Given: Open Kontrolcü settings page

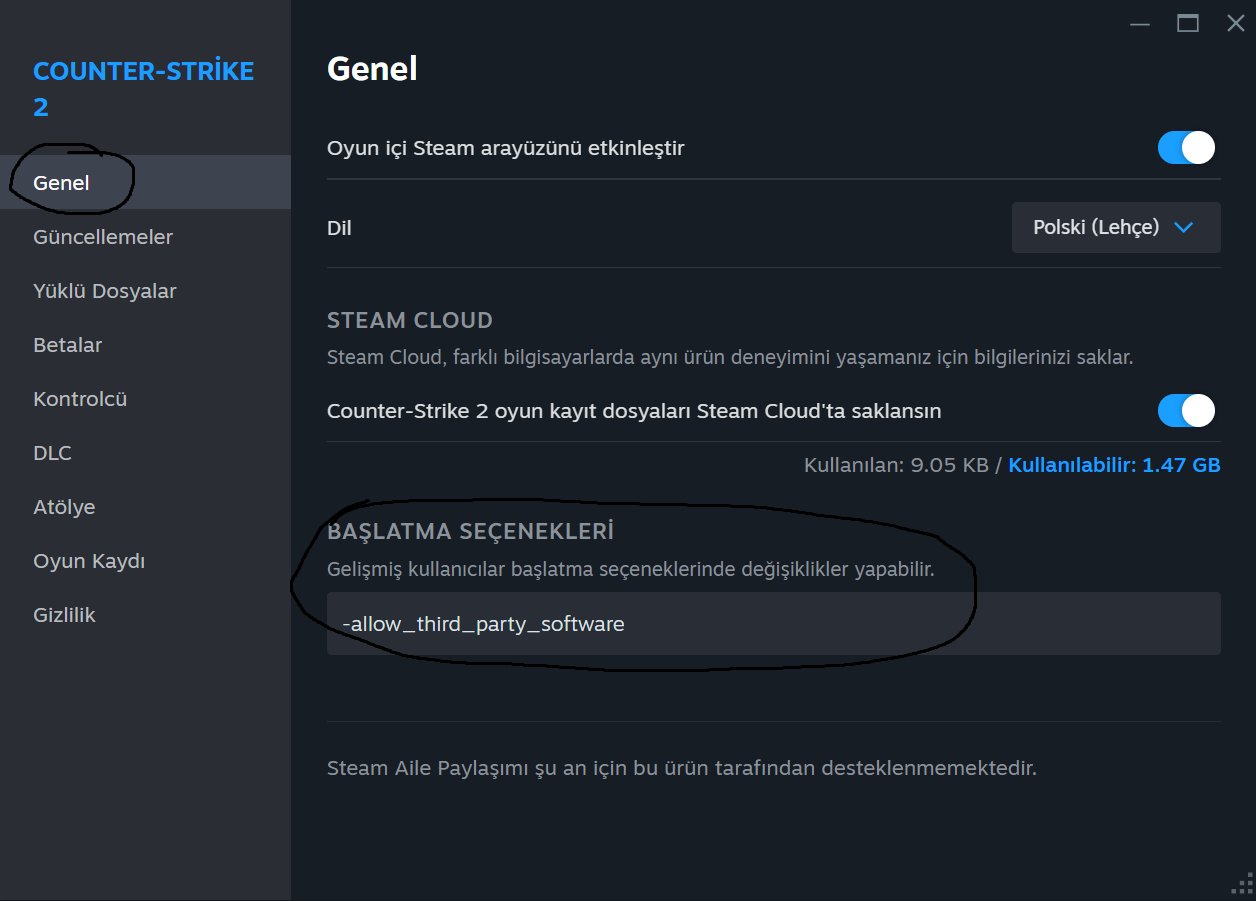Looking at the screenshot, I should click(x=80, y=399).
